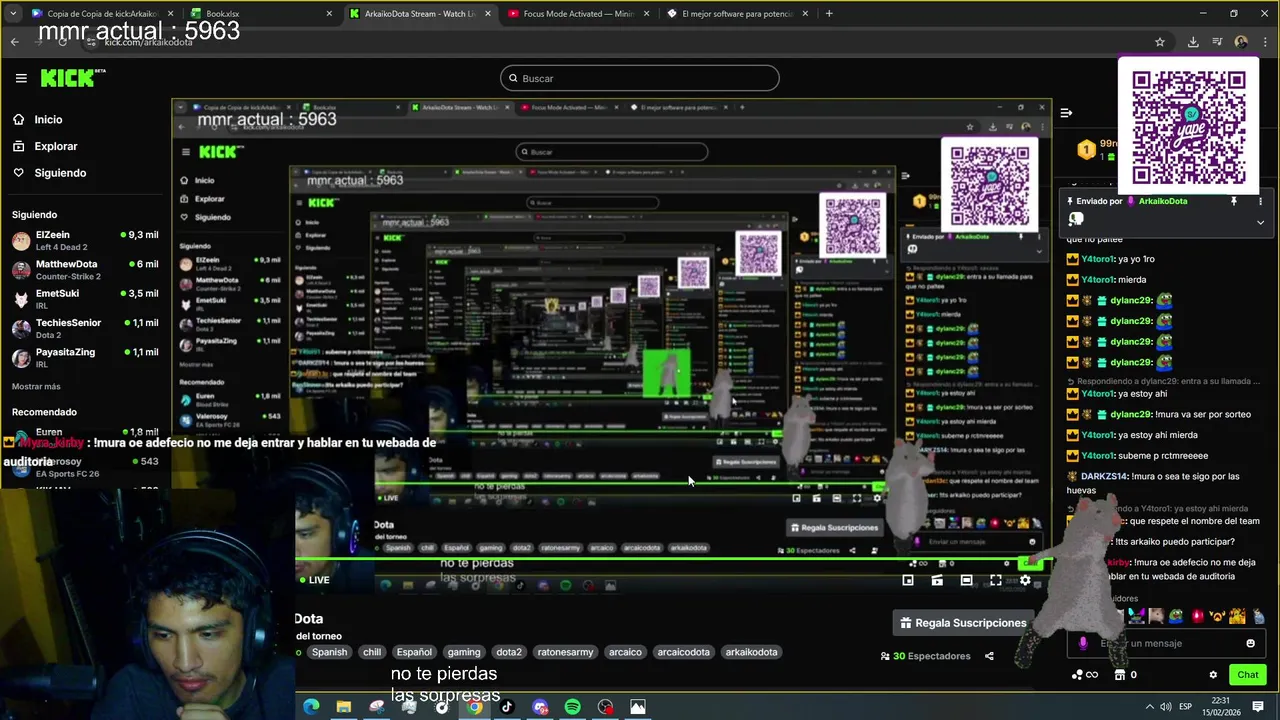This screenshot has width=1280, height=720.
Task: Open a new browser tab
Action: pyautogui.click(x=829, y=14)
